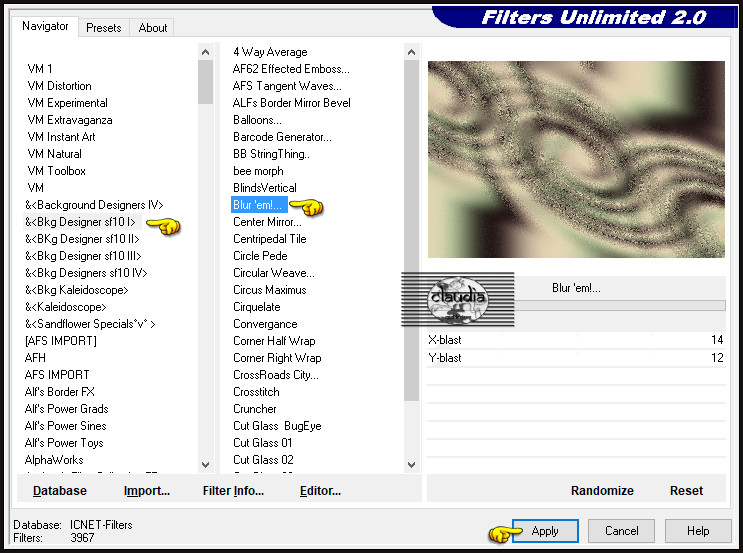Select &<Bkg Kaleidoscope> category
743x553 pixels.
tap(76, 290)
